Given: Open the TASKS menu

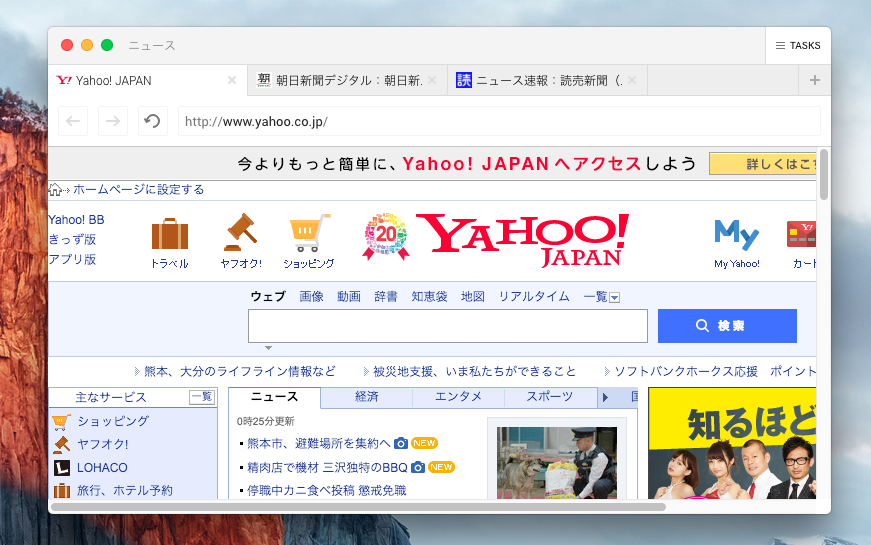Looking at the screenshot, I should click(x=798, y=46).
